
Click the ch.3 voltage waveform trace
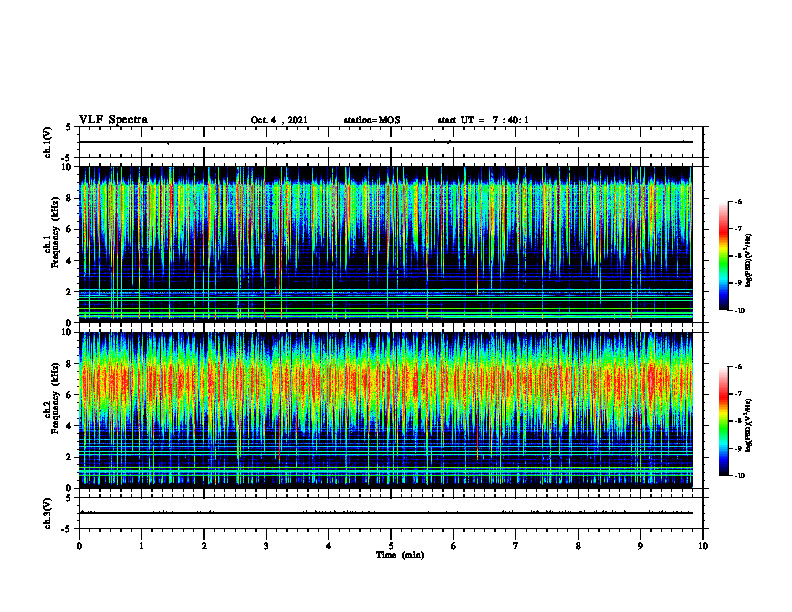click(x=386, y=513)
